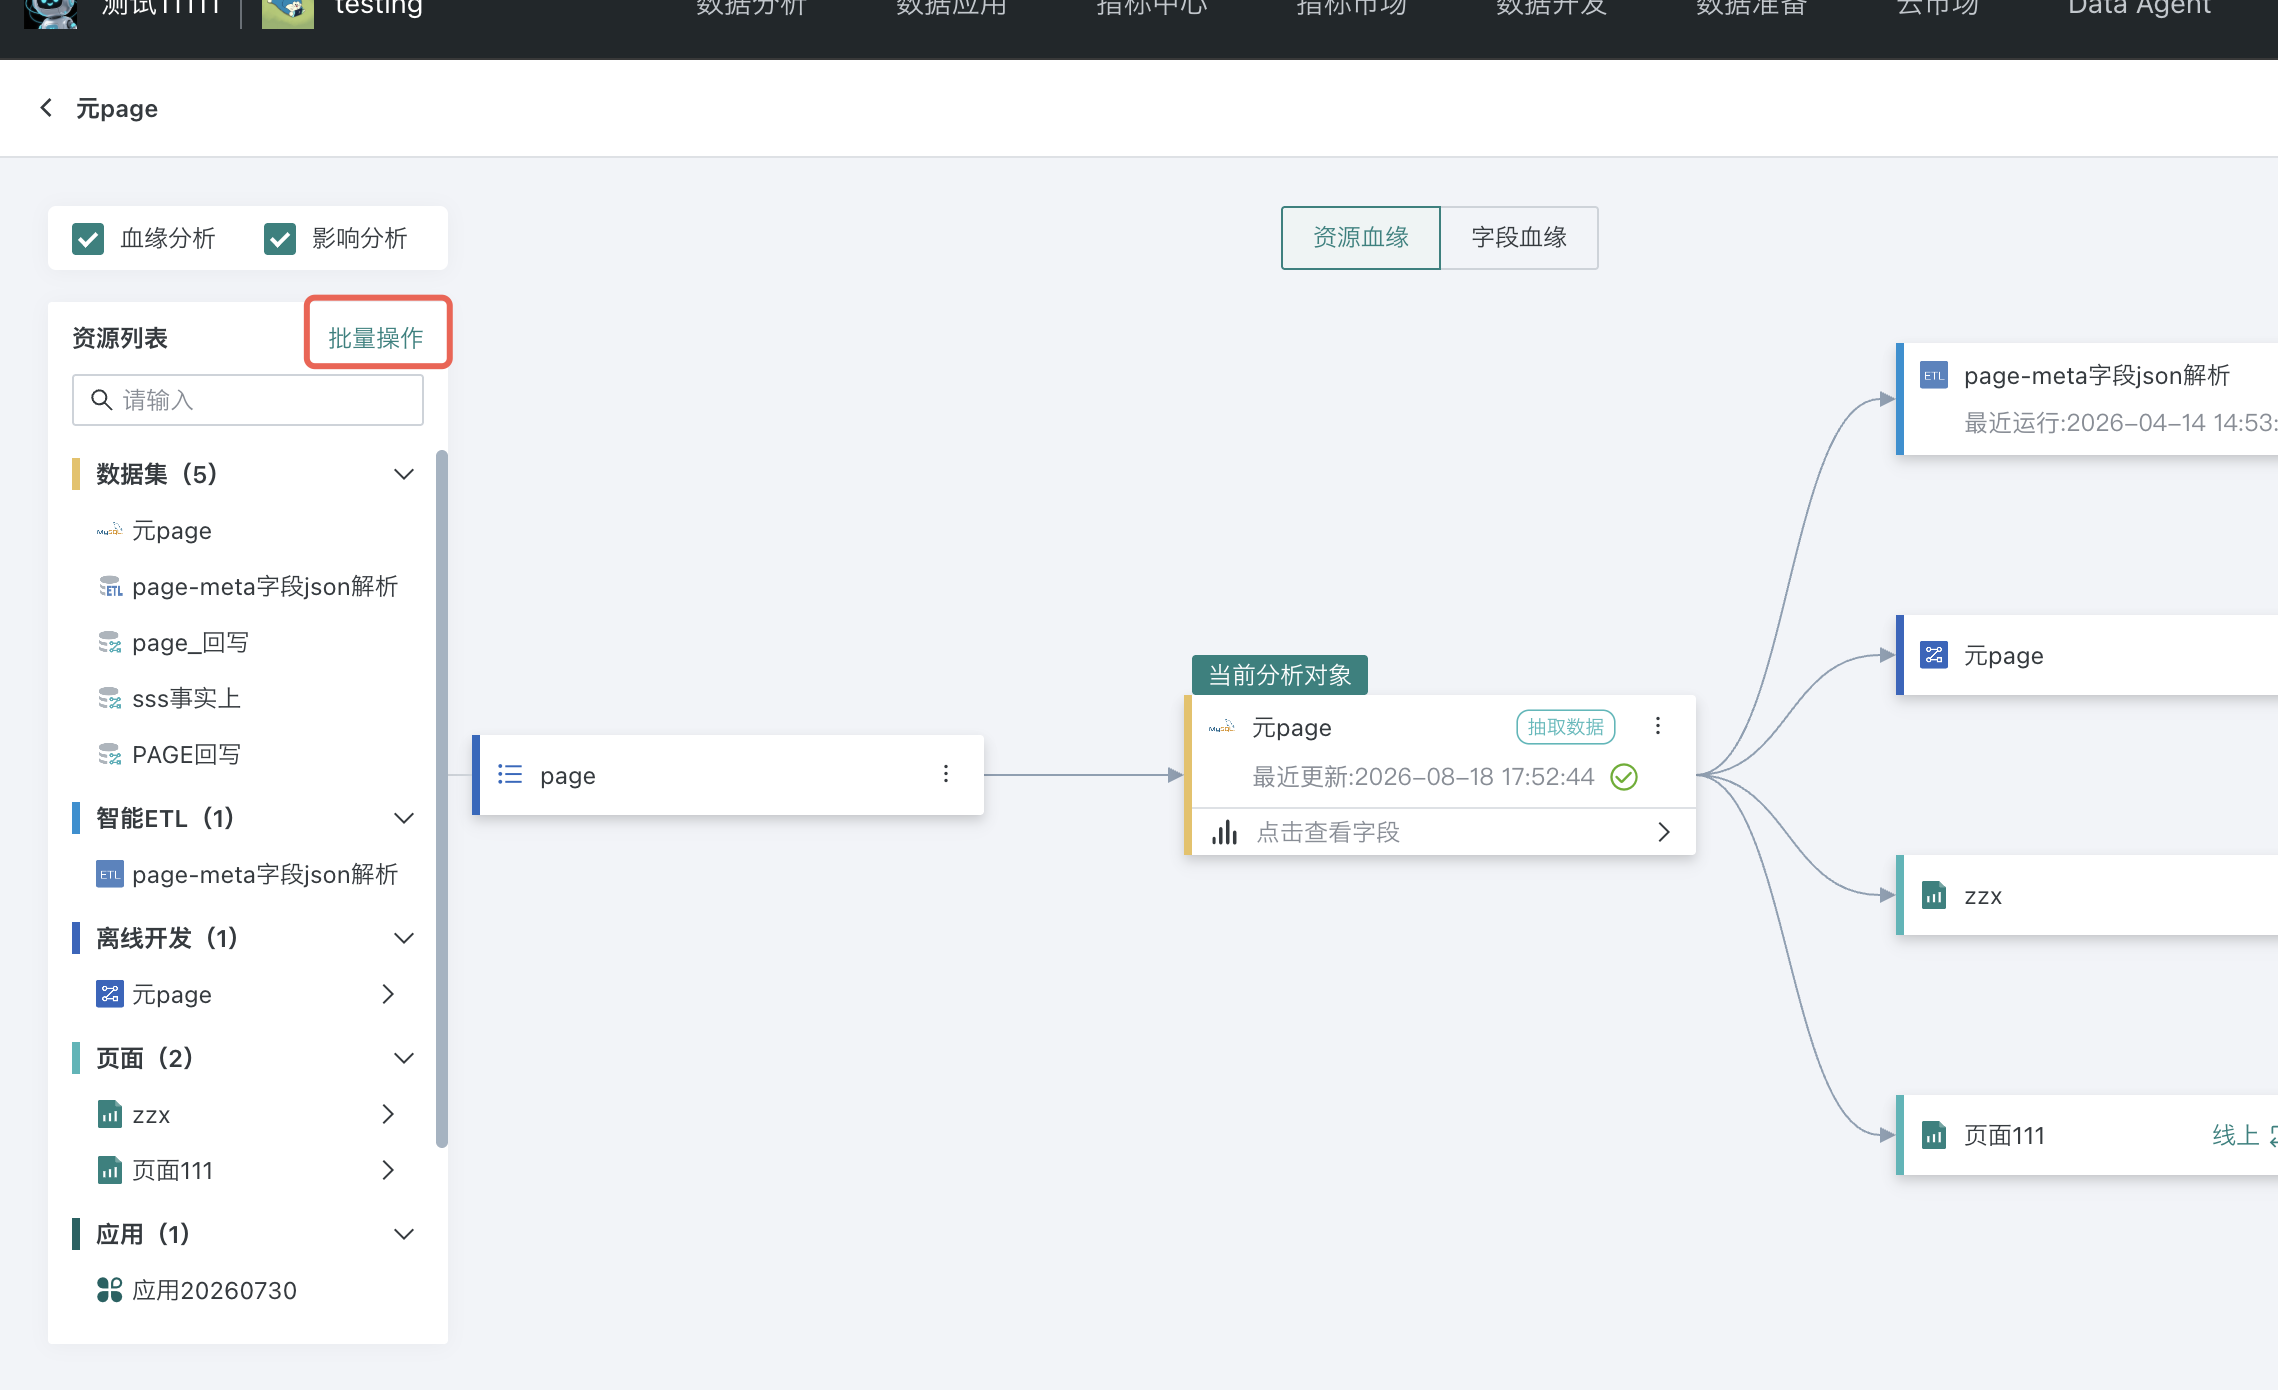
Task: Expand 点击查看字段 with the right arrow
Action: point(1664,832)
